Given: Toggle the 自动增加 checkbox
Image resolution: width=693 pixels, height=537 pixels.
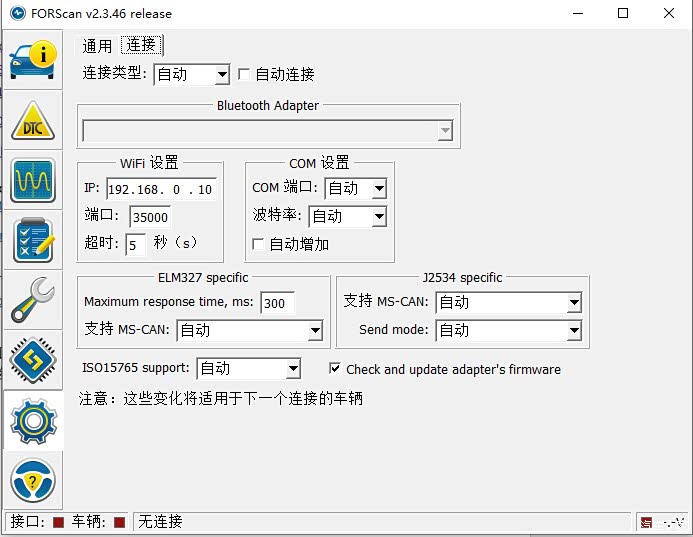Looking at the screenshot, I should pos(258,244).
